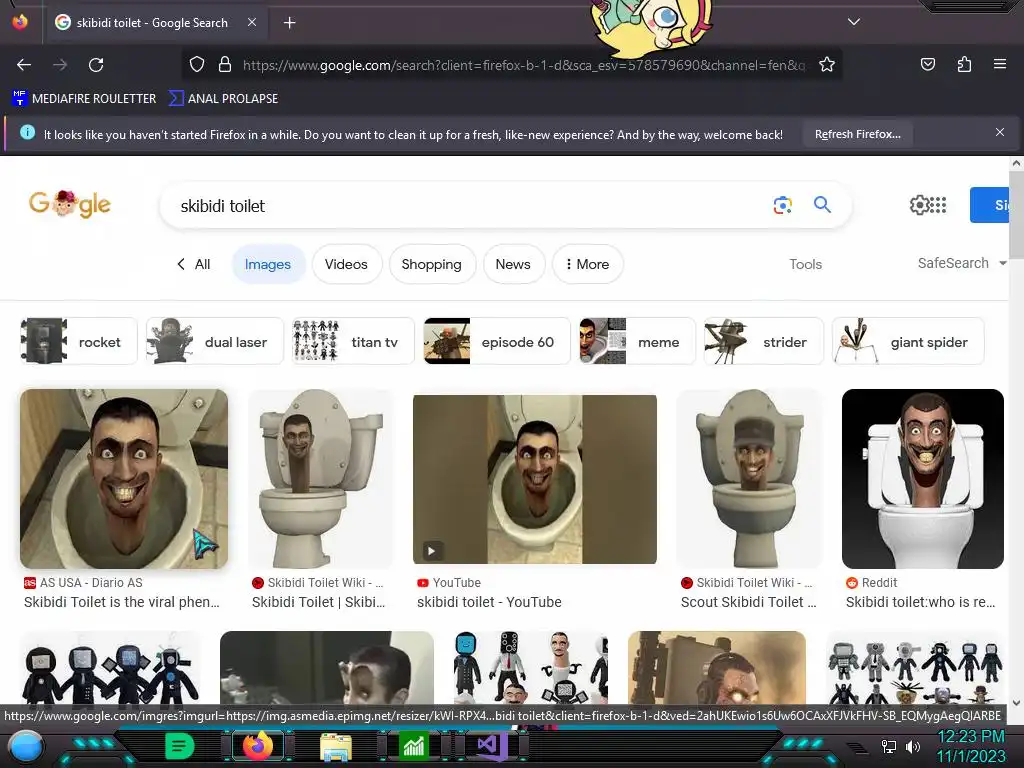Switch to News tab

coord(513,264)
